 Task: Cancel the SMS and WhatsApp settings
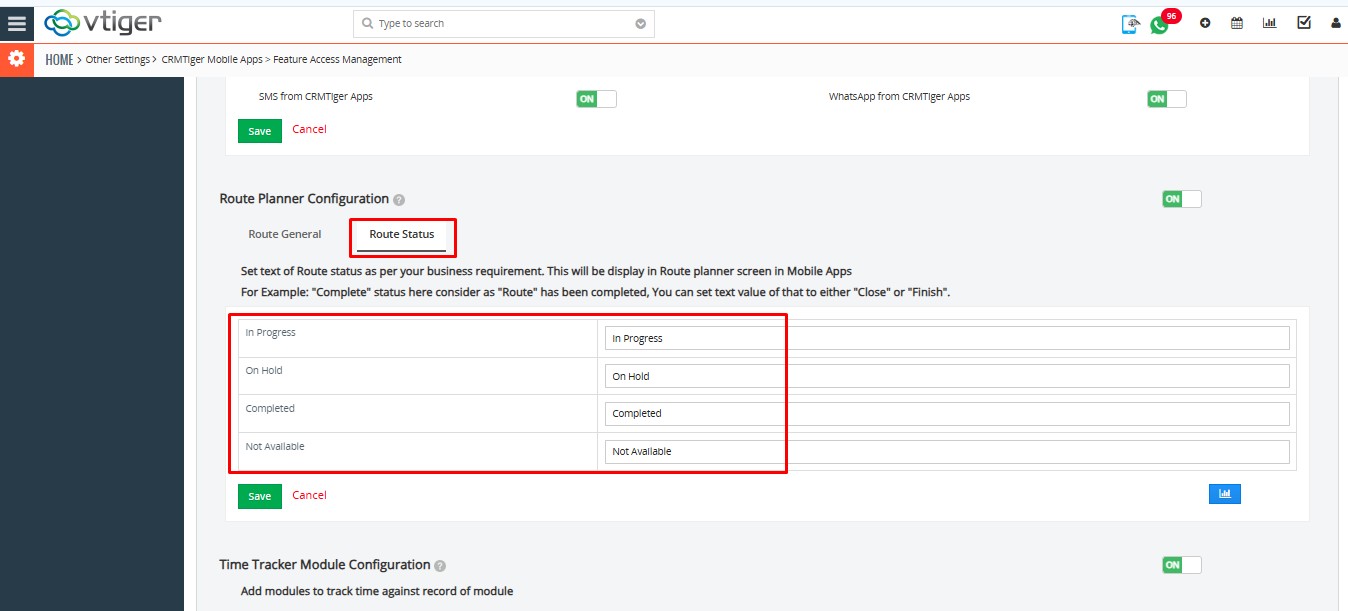click(309, 129)
